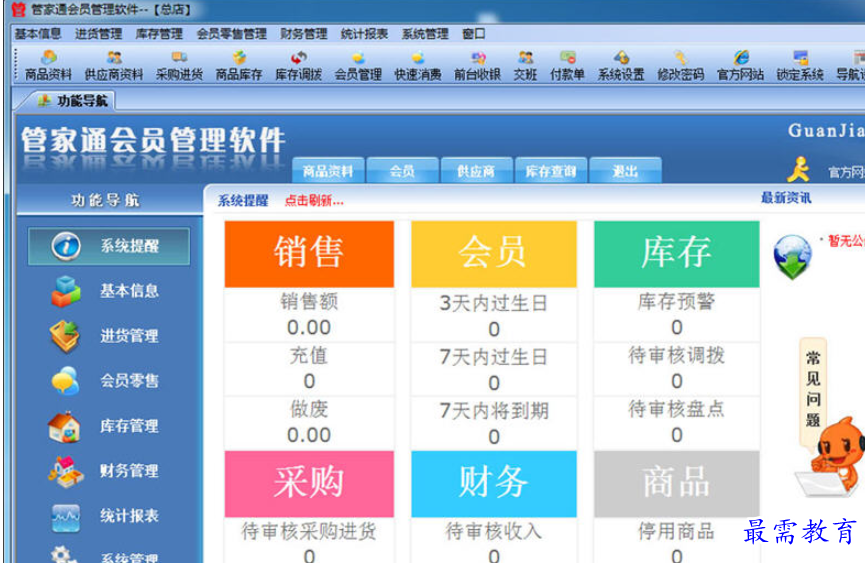Open the 统计报表 menu

pos(364,34)
